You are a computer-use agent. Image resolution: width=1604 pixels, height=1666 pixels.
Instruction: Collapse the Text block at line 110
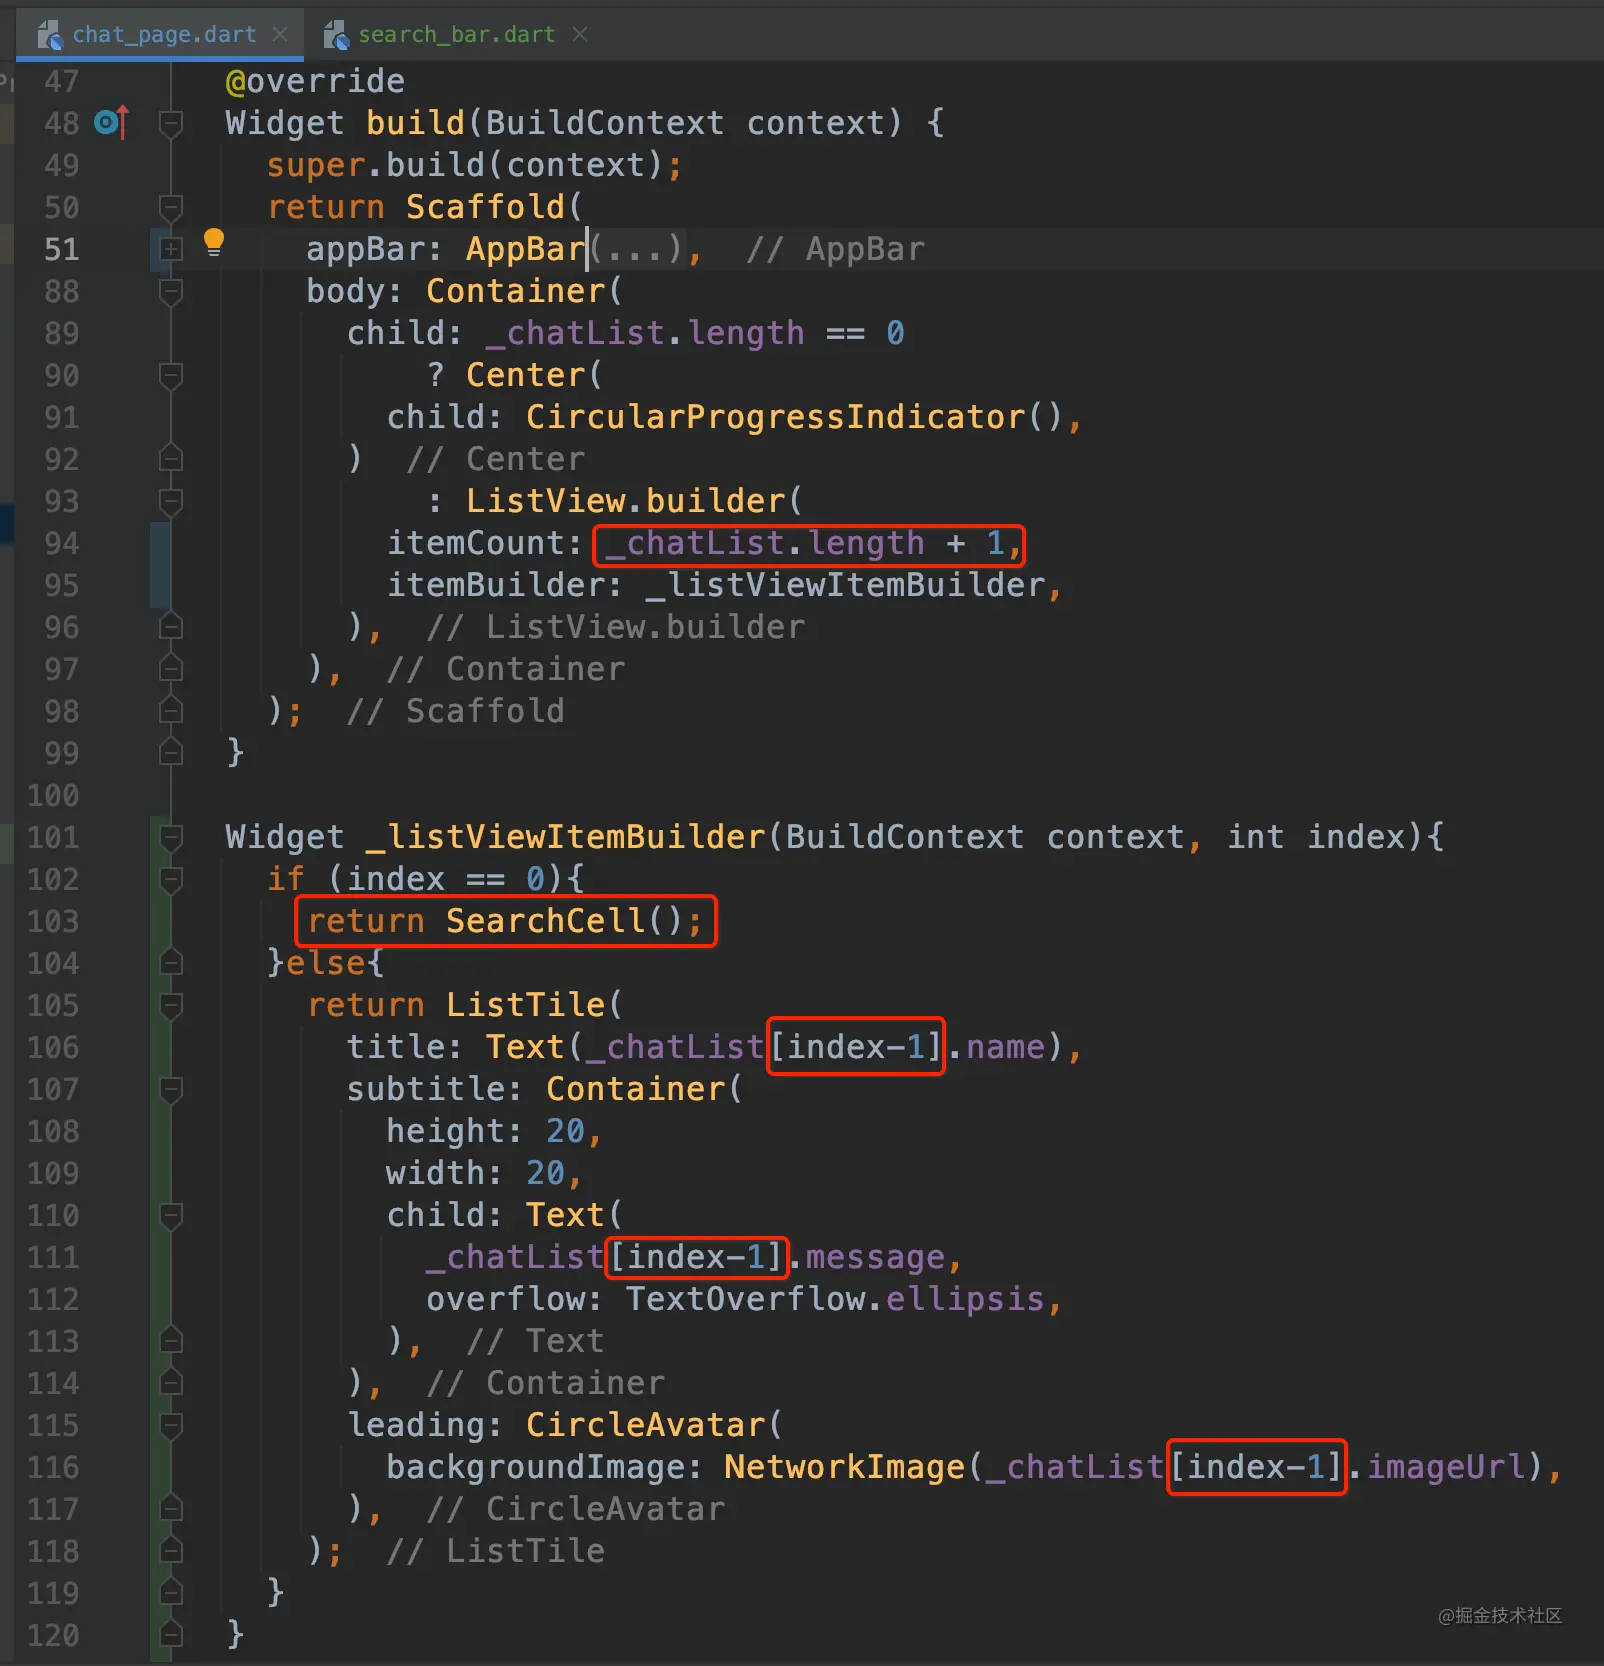pyautogui.click(x=171, y=1215)
